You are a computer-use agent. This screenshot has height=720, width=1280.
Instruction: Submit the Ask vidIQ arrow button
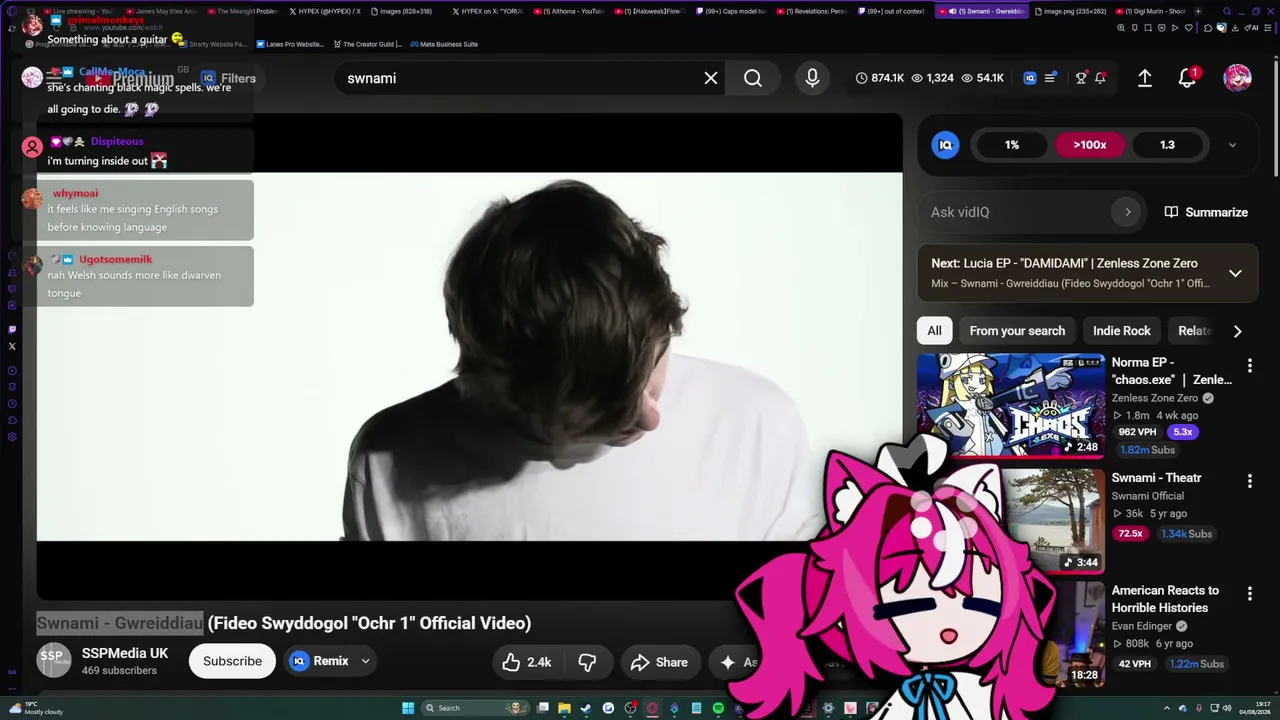tap(1128, 212)
